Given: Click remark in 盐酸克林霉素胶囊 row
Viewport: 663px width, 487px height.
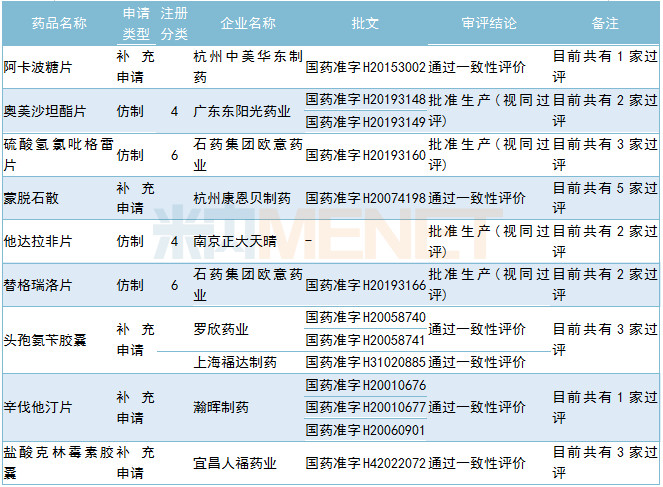Looking at the screenshot, I should coord(605,463).
